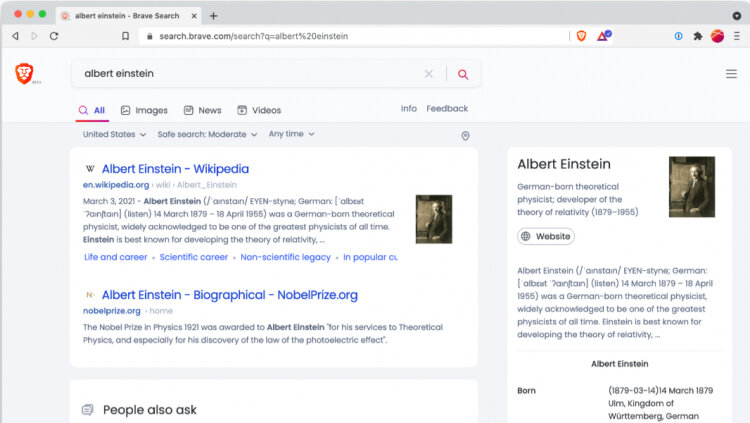Viewport: 750px width, 423px height.
Task: Click 'German-born theoretical physicist' panel description
Action: (x=577, y=199)
